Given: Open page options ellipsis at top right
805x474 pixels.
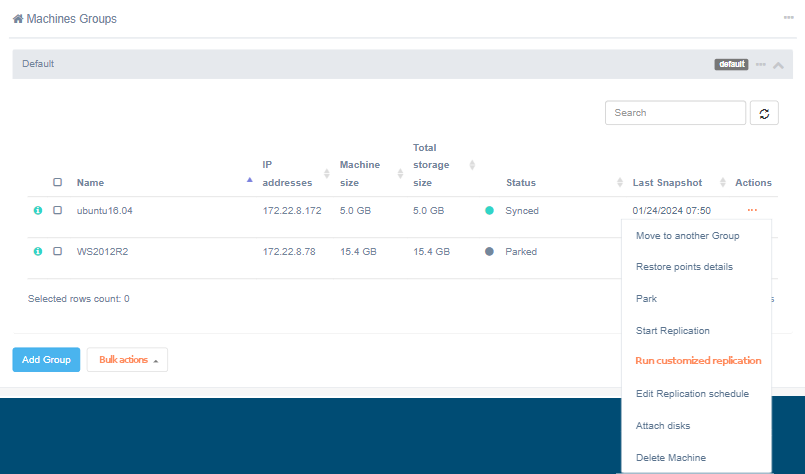Looking at the screenshot, I should pos(789,18).
